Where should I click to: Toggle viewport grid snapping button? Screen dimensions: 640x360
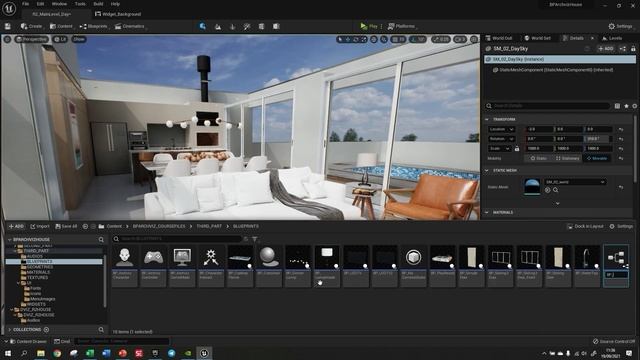coord(398,40)
